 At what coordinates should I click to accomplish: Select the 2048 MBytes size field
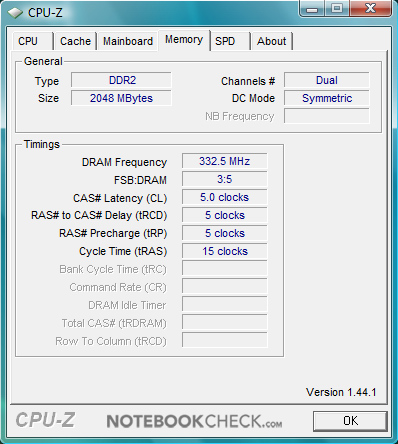(x=121, y=98)
